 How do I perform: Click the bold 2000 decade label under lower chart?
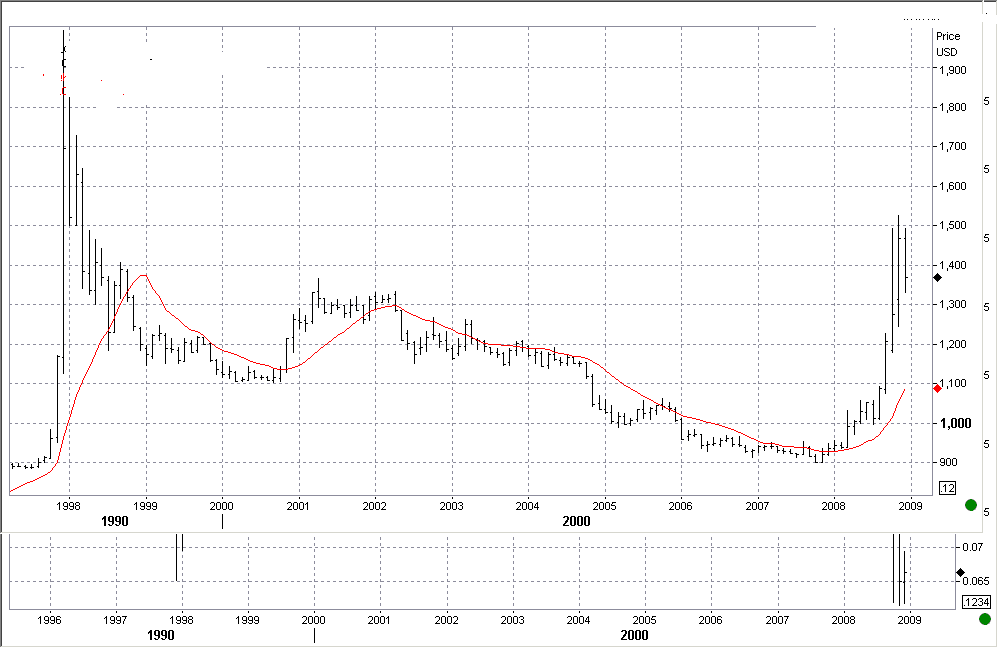click(x=634, y=635)
